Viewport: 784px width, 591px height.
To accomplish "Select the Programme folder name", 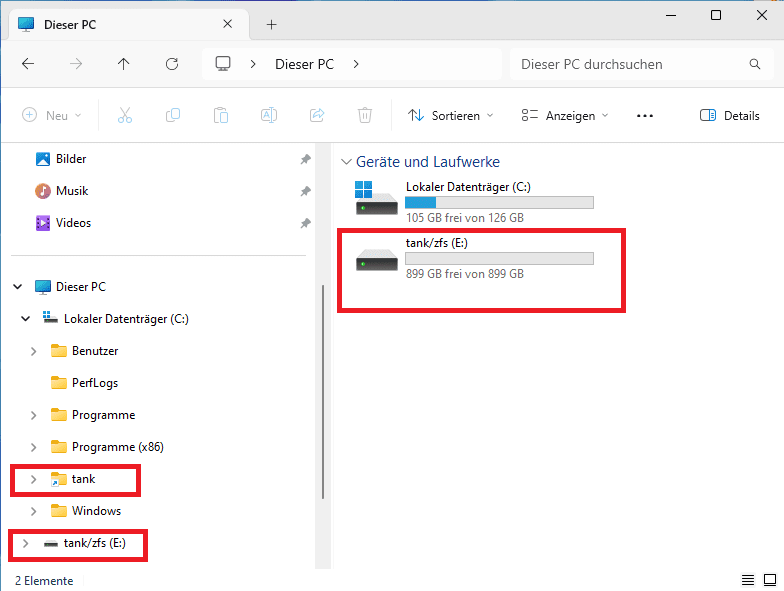I will point(104,415).
